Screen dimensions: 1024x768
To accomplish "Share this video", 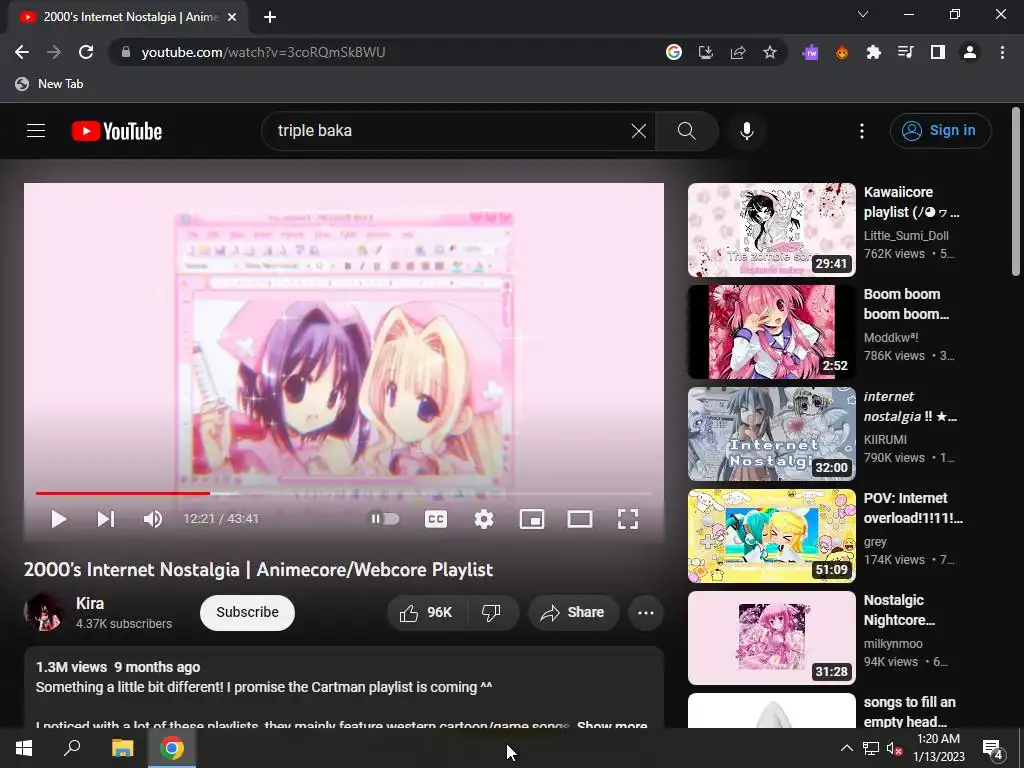I will [573, 613].
